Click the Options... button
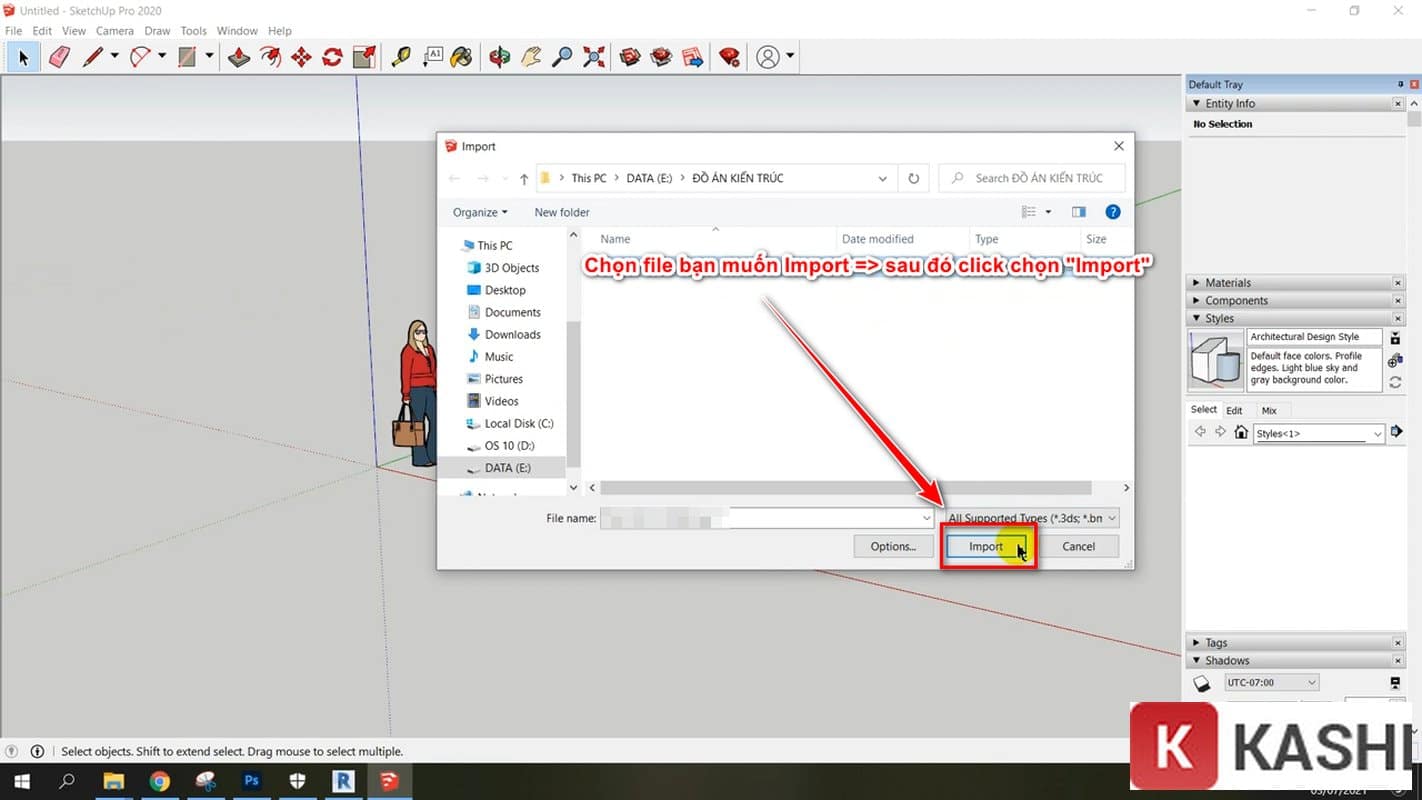Image resolution: width=1422 pixels, height=800 pixels. pyautogui.click(x=893, y=547)
